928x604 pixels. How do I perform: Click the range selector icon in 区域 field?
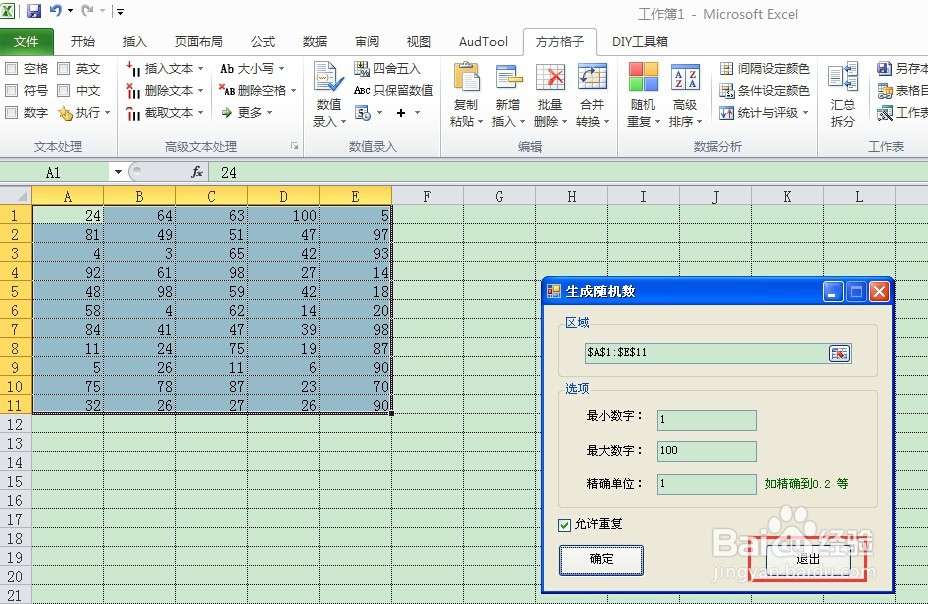[x=839, y=353]
